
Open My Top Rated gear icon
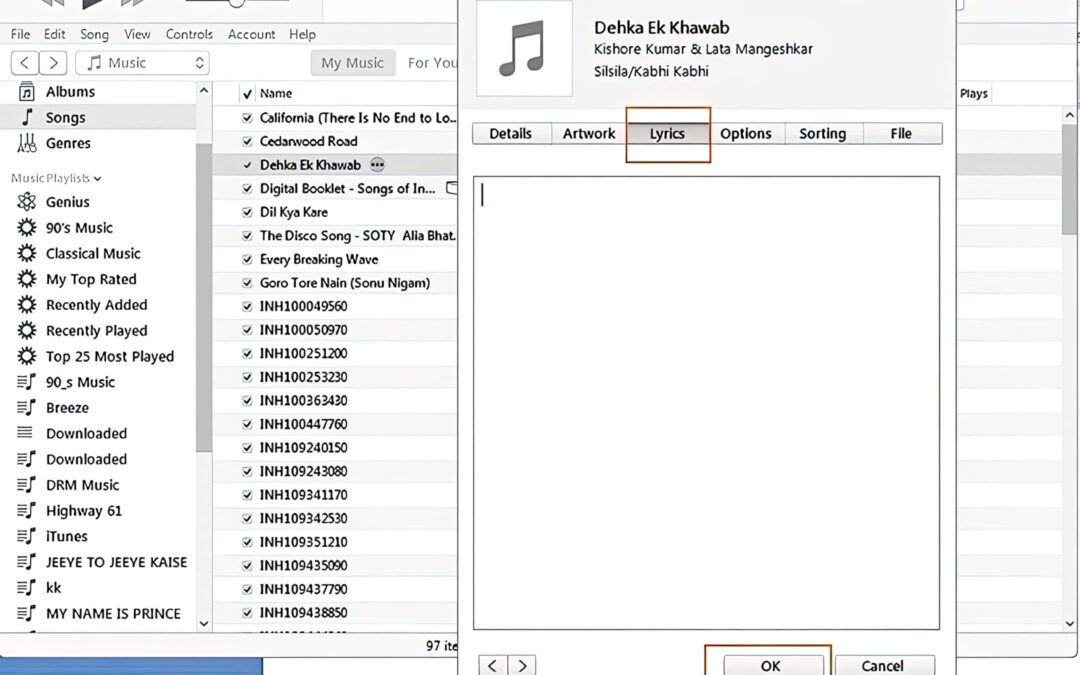tap(26, 279)
